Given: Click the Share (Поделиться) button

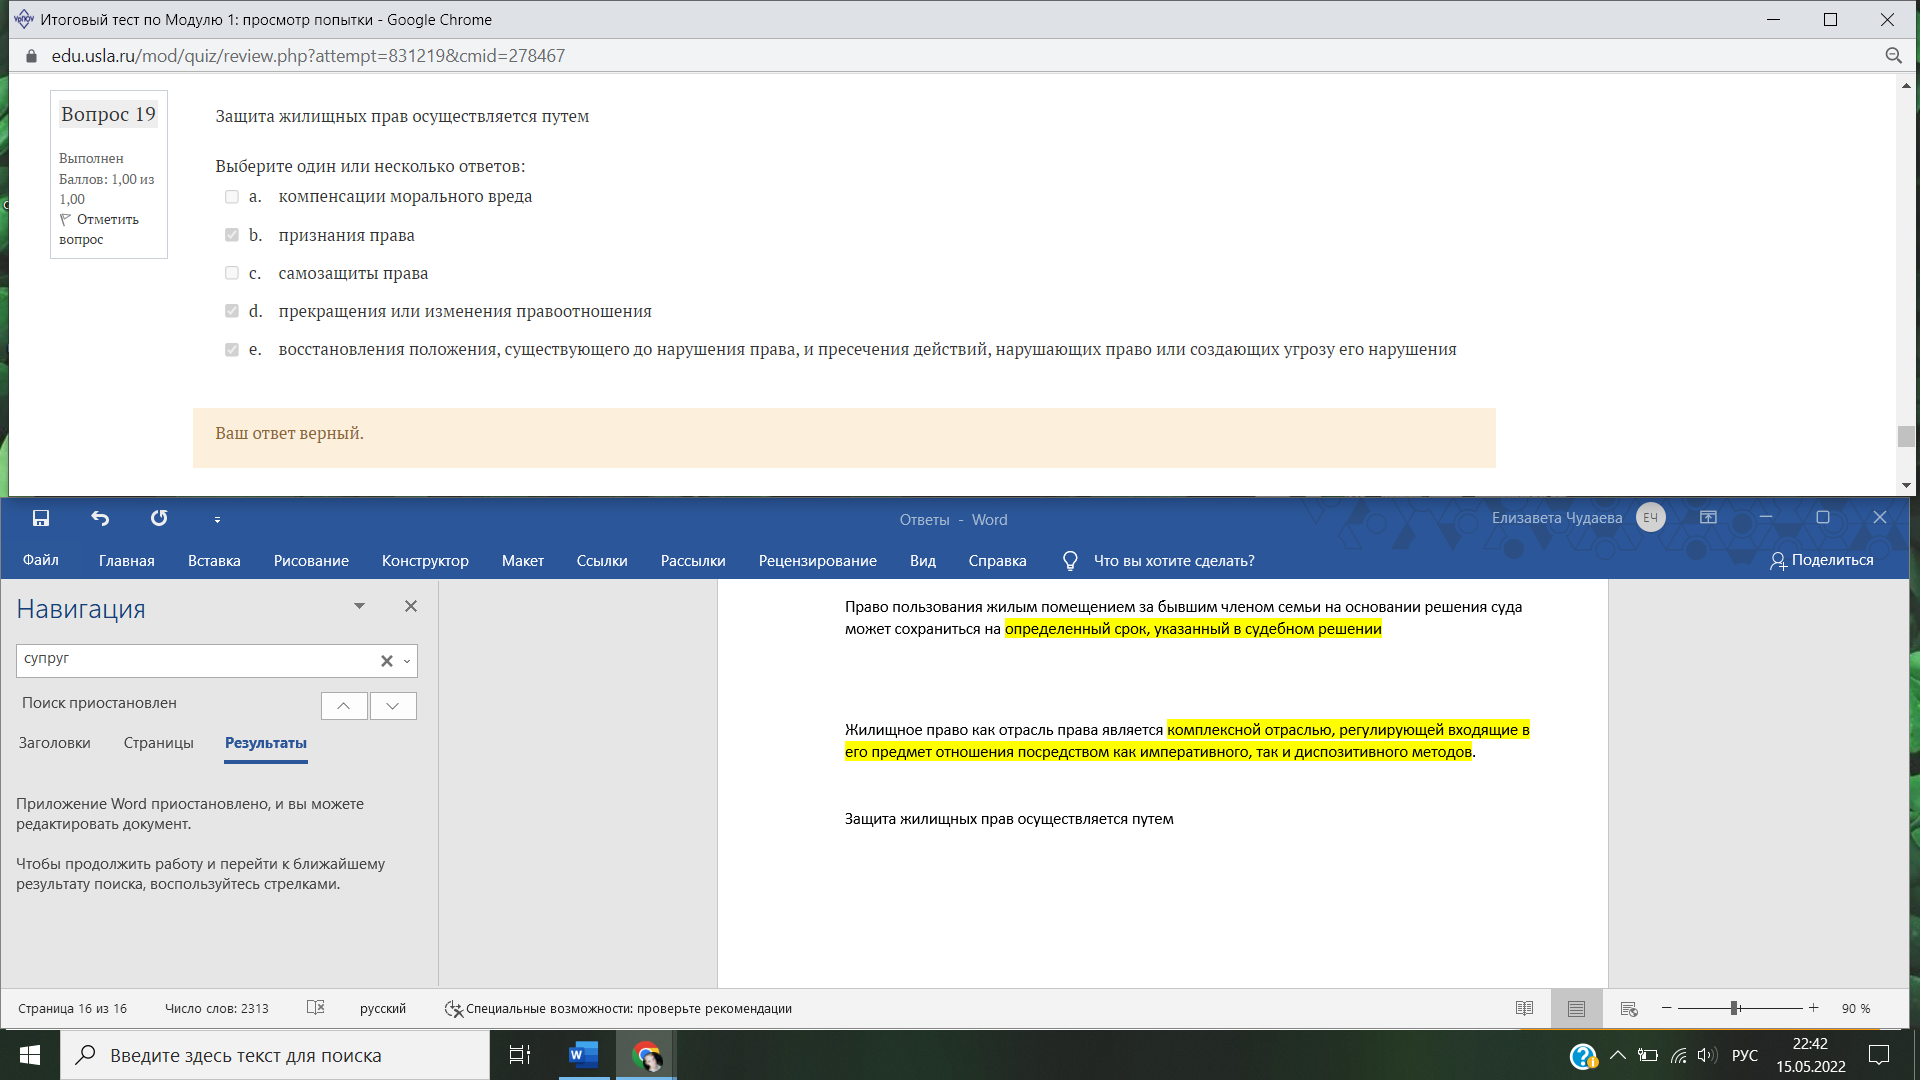Looking at the screenshot, I should pos(1821,560).
